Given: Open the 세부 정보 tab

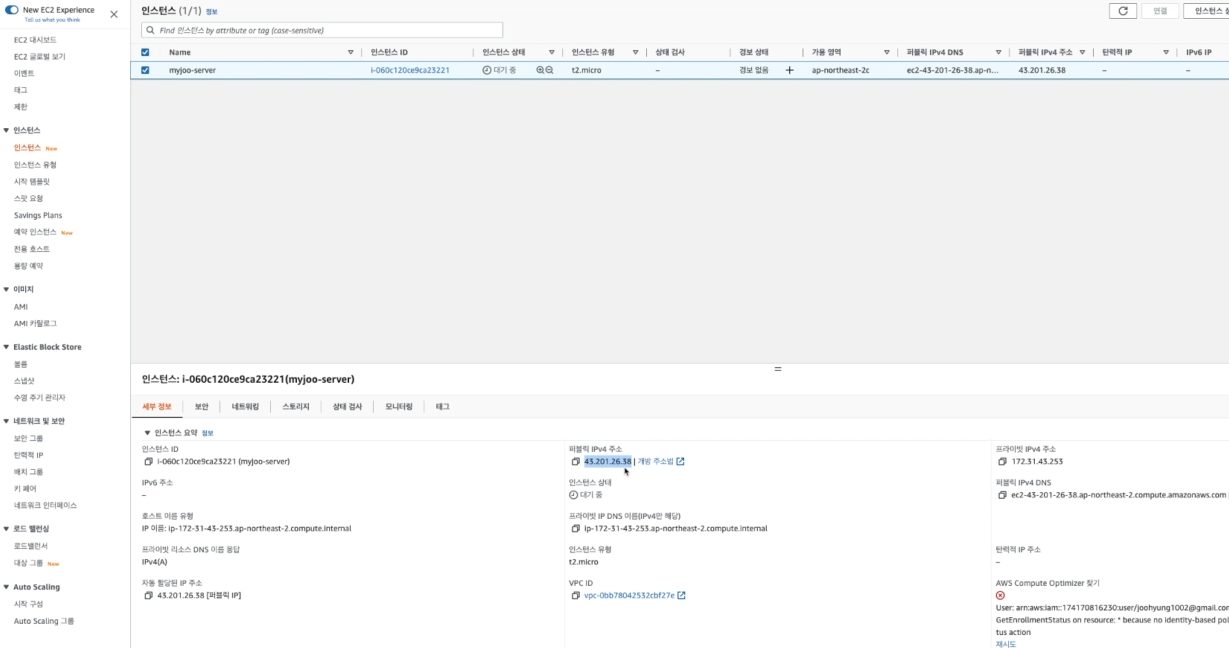Looking at the screenshot, I should 157,407.
